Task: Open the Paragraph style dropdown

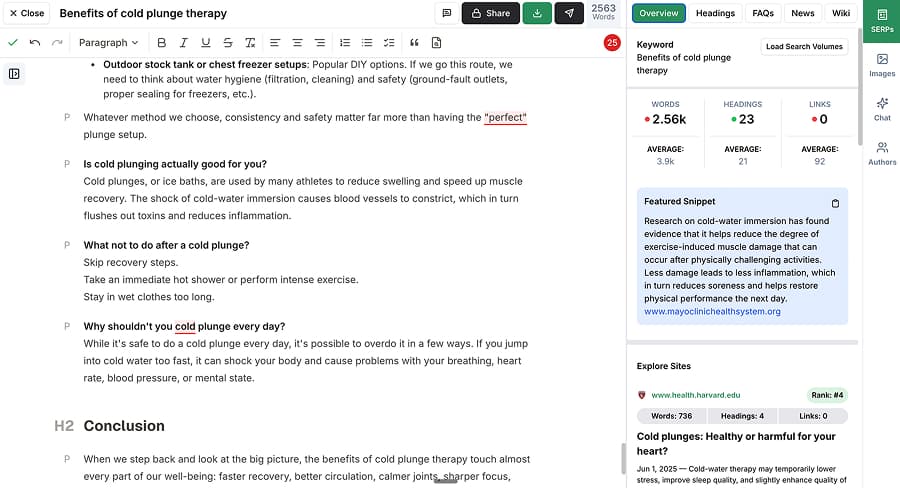Action: (108, 43)
